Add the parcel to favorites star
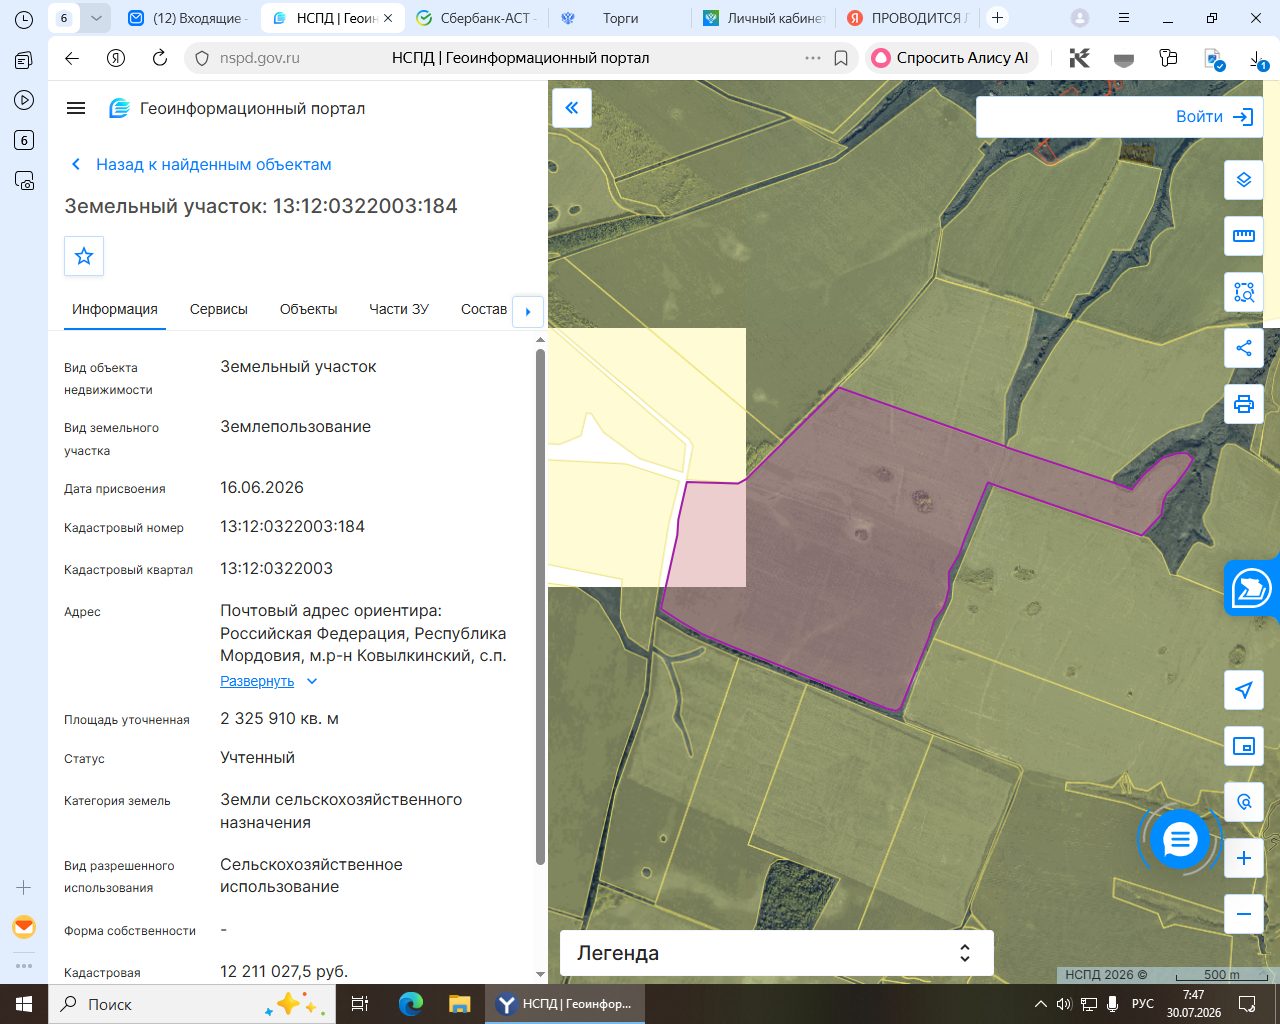 tap(84, 256)
